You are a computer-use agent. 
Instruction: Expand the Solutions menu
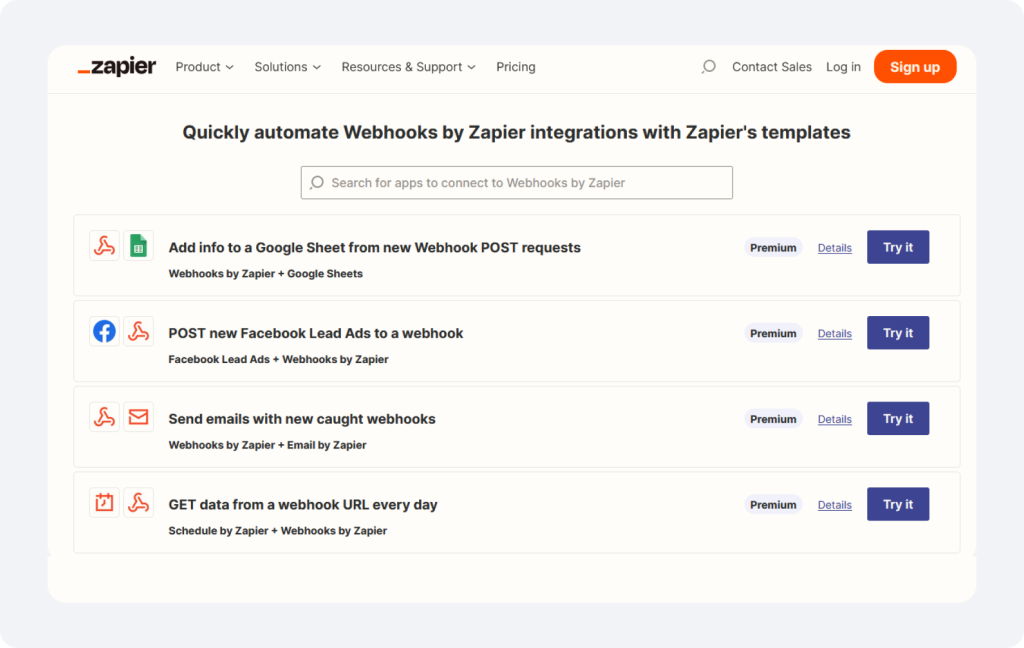click(x=287, y=67)
